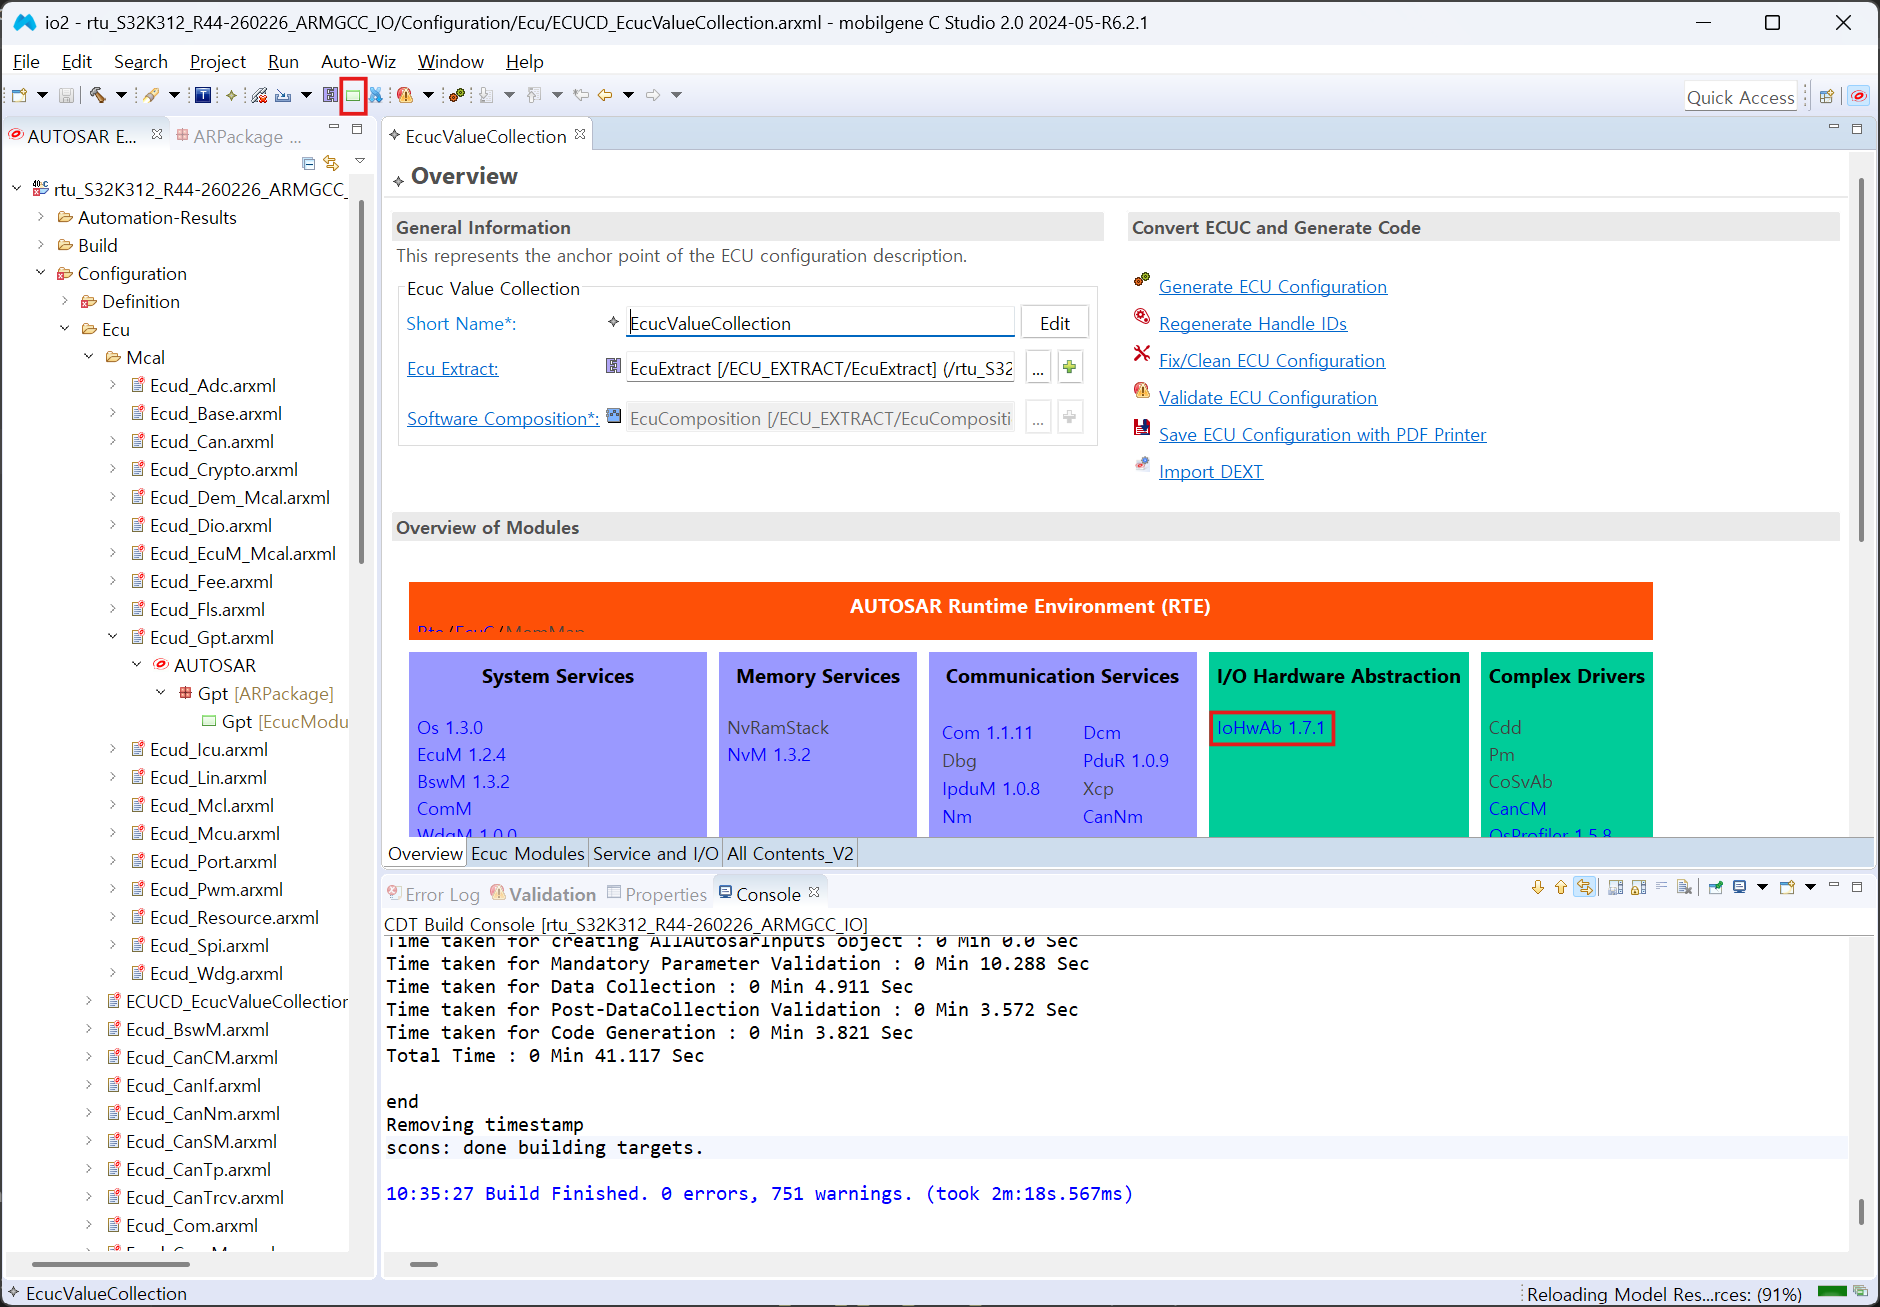Viewport: 1880px width, 1307px height.
Task: Open dropdown arrow next to hammer Build icon
Action: tap(121, 95)
